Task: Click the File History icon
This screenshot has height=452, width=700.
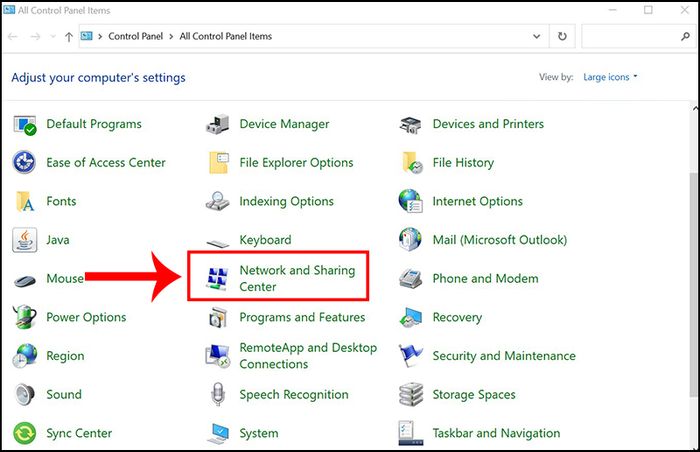Action: pyautogui.click(x=412, y=163)
